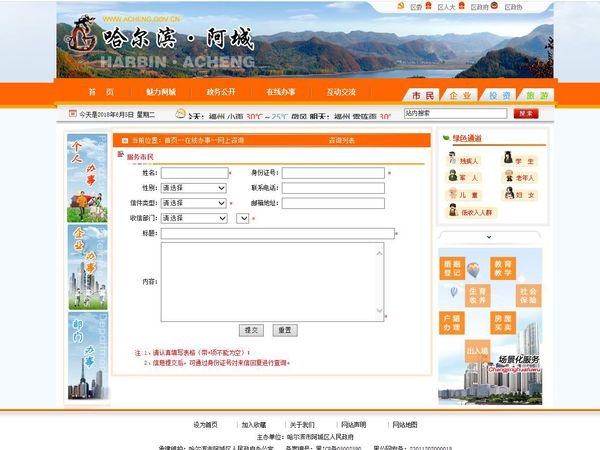This screenshot has height=450, width=600.
Task: Open the 在线办事 menu item
Action: coord(281,92)
